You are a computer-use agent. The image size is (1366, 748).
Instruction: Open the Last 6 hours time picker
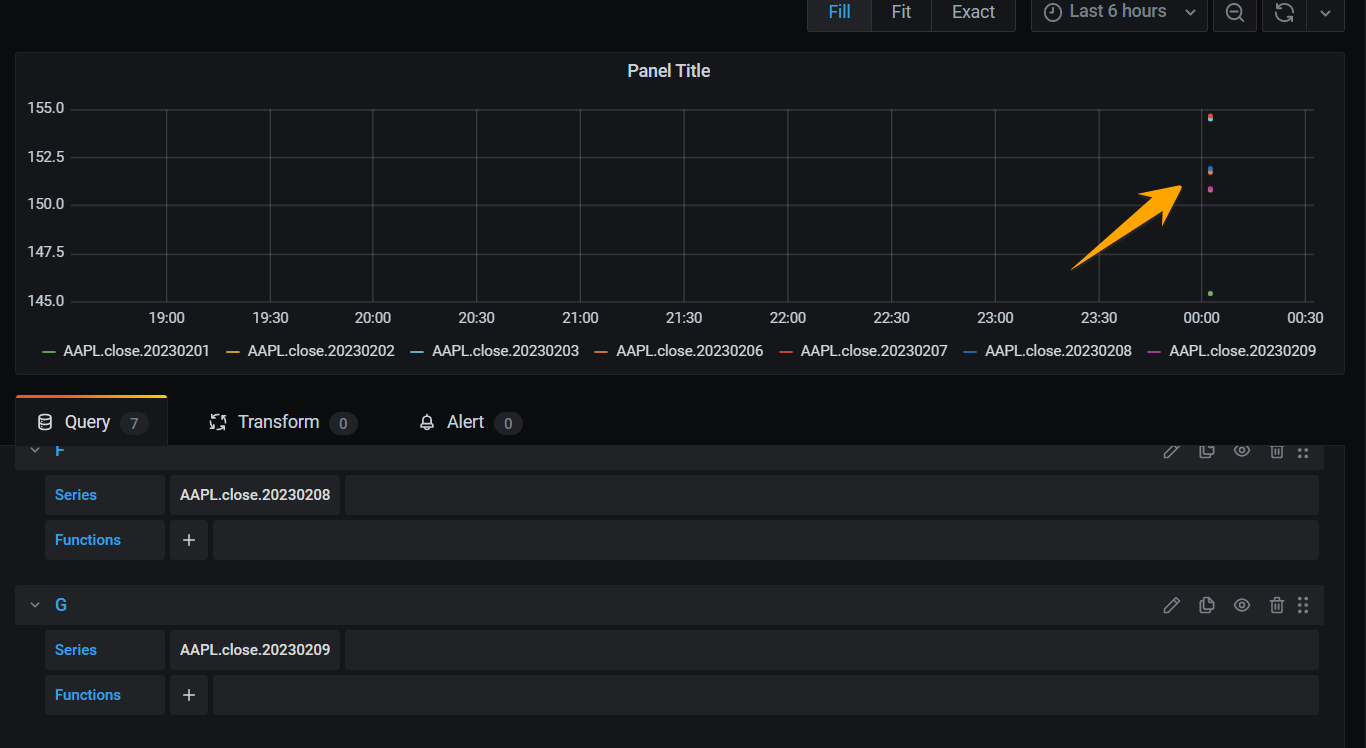tap(1119, 12)
